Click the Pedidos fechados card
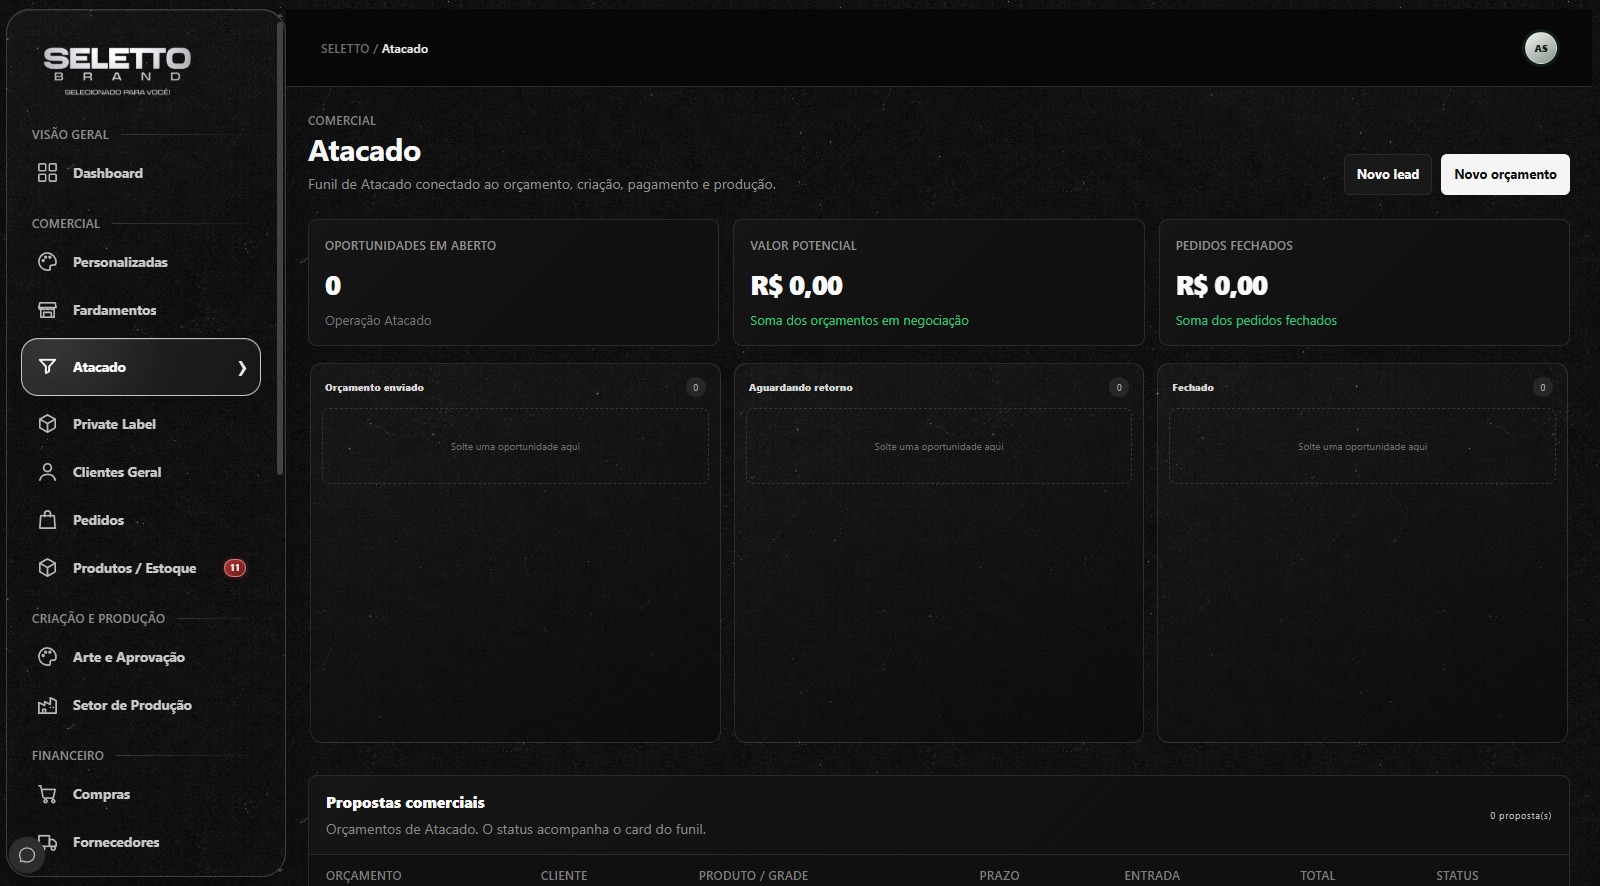The image size is (1600, 886). click(x=1364, y=283)
